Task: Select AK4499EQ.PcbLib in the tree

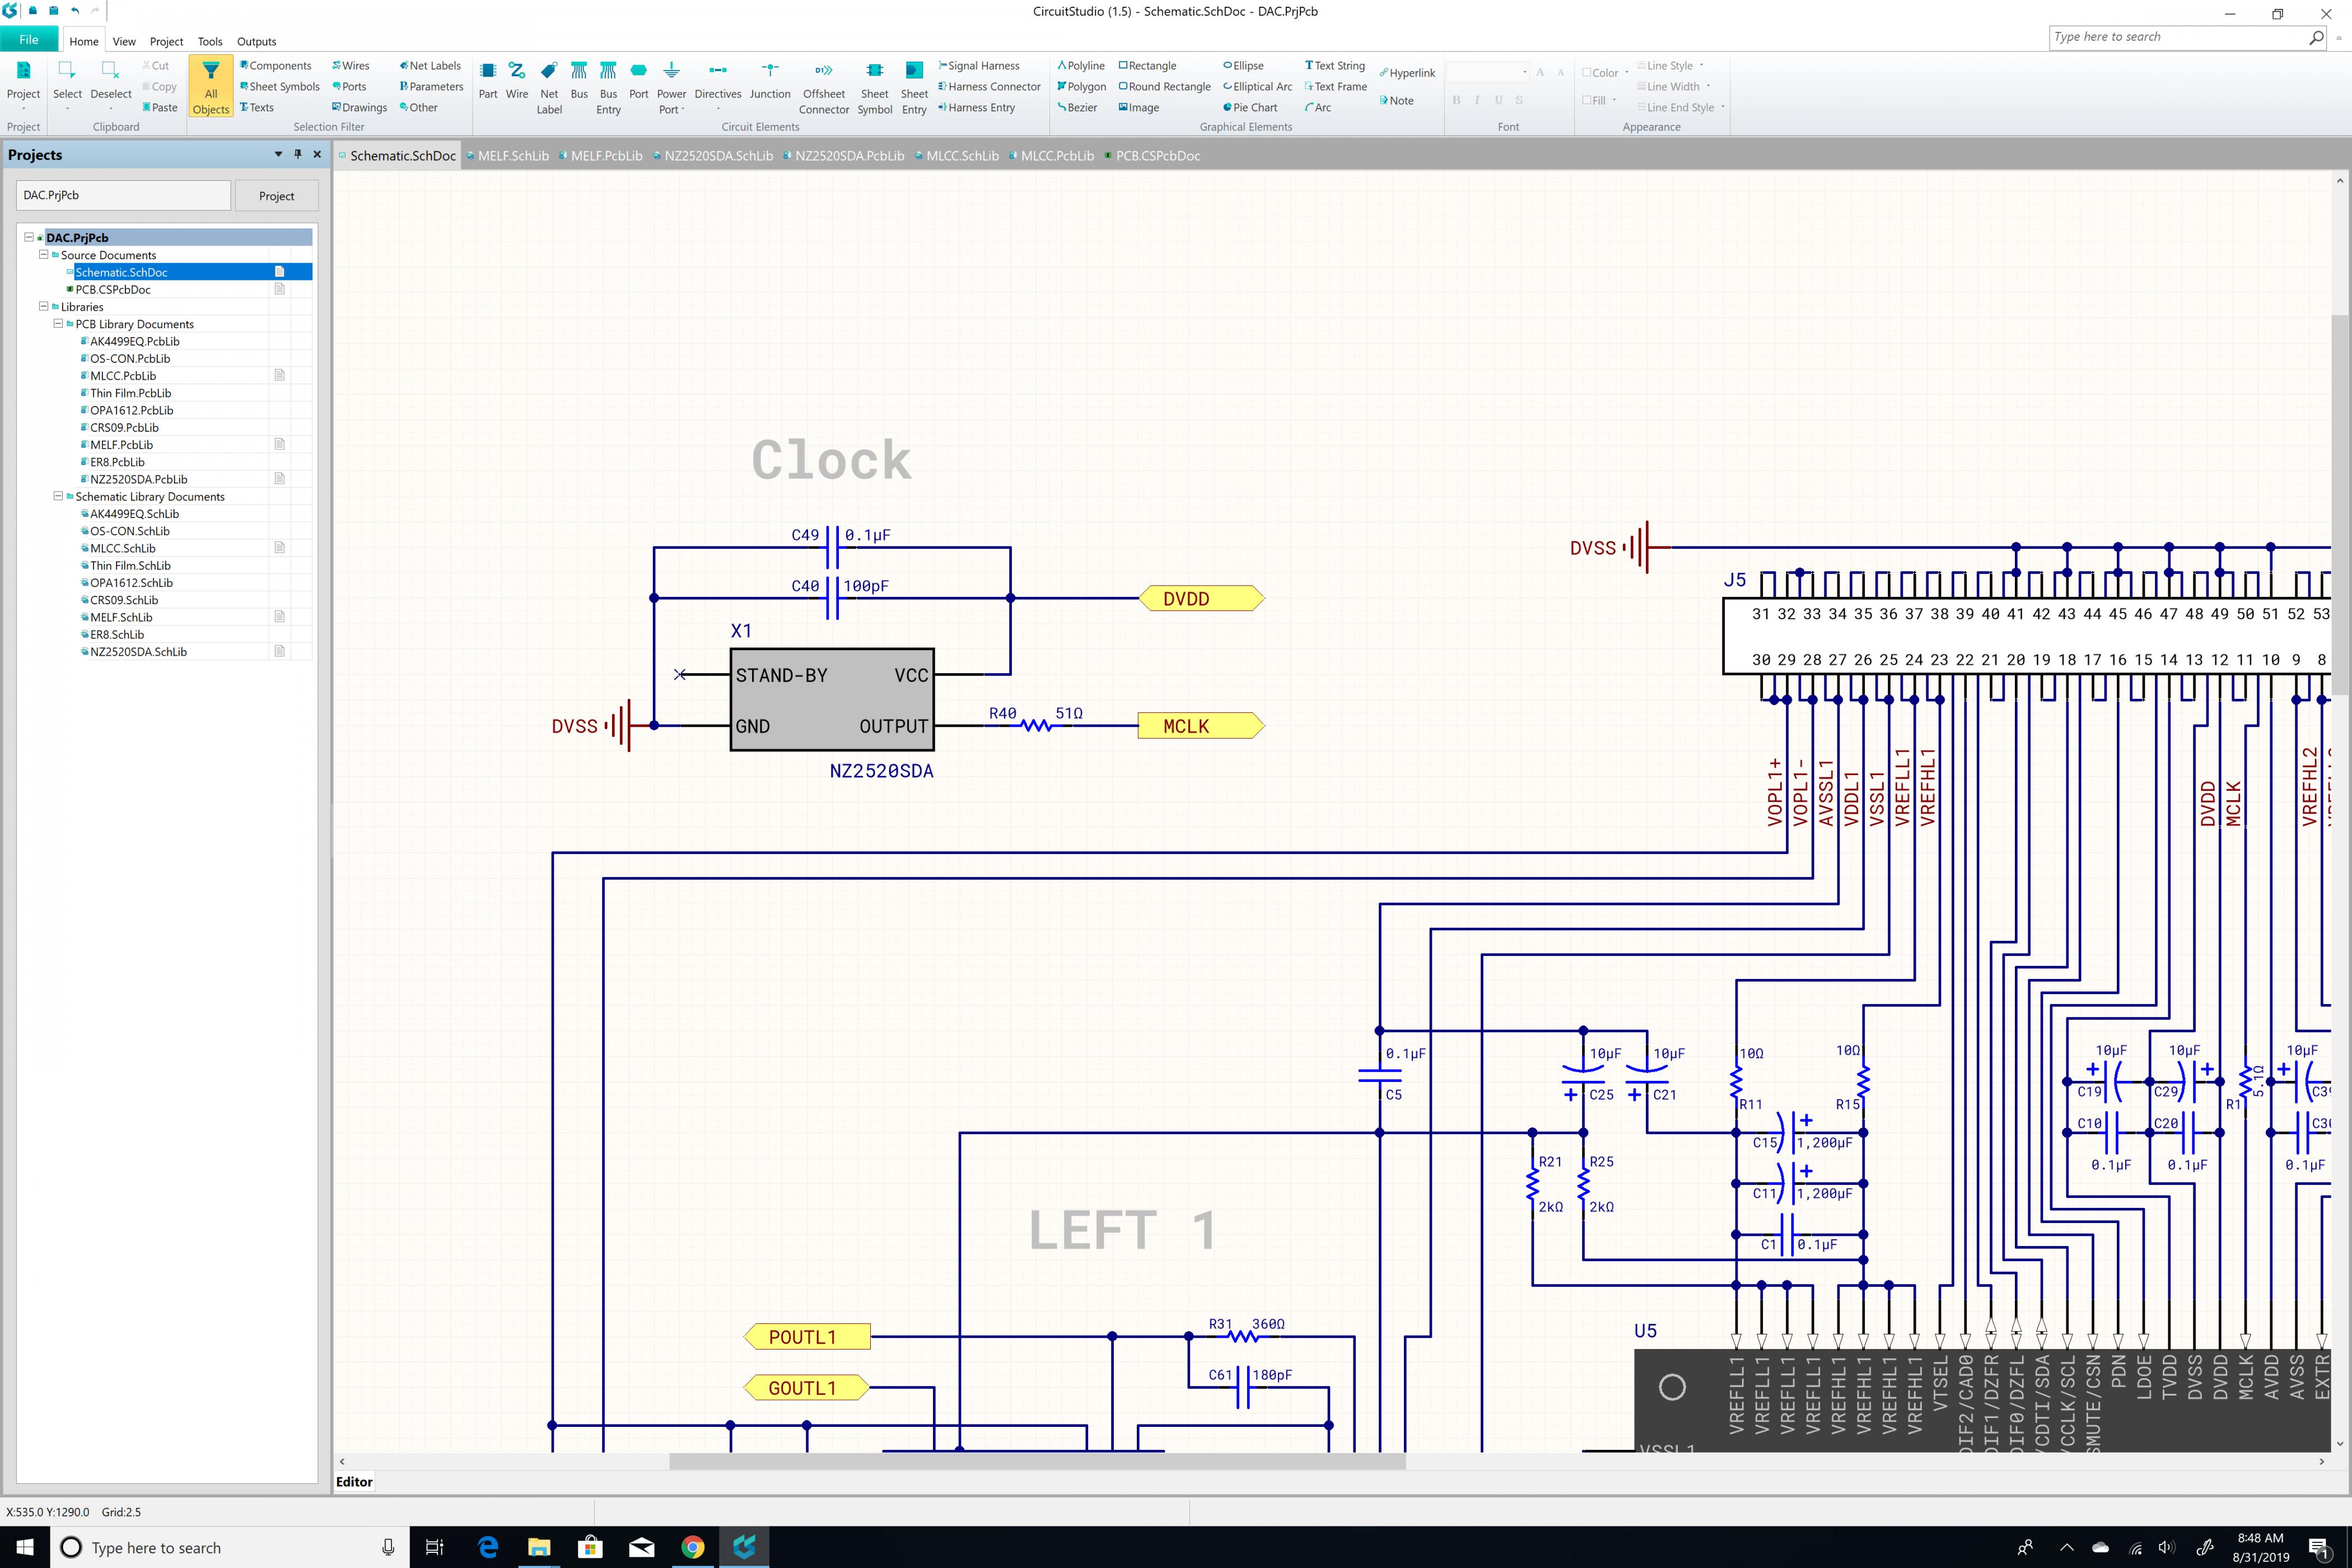Action: point(135,341)
